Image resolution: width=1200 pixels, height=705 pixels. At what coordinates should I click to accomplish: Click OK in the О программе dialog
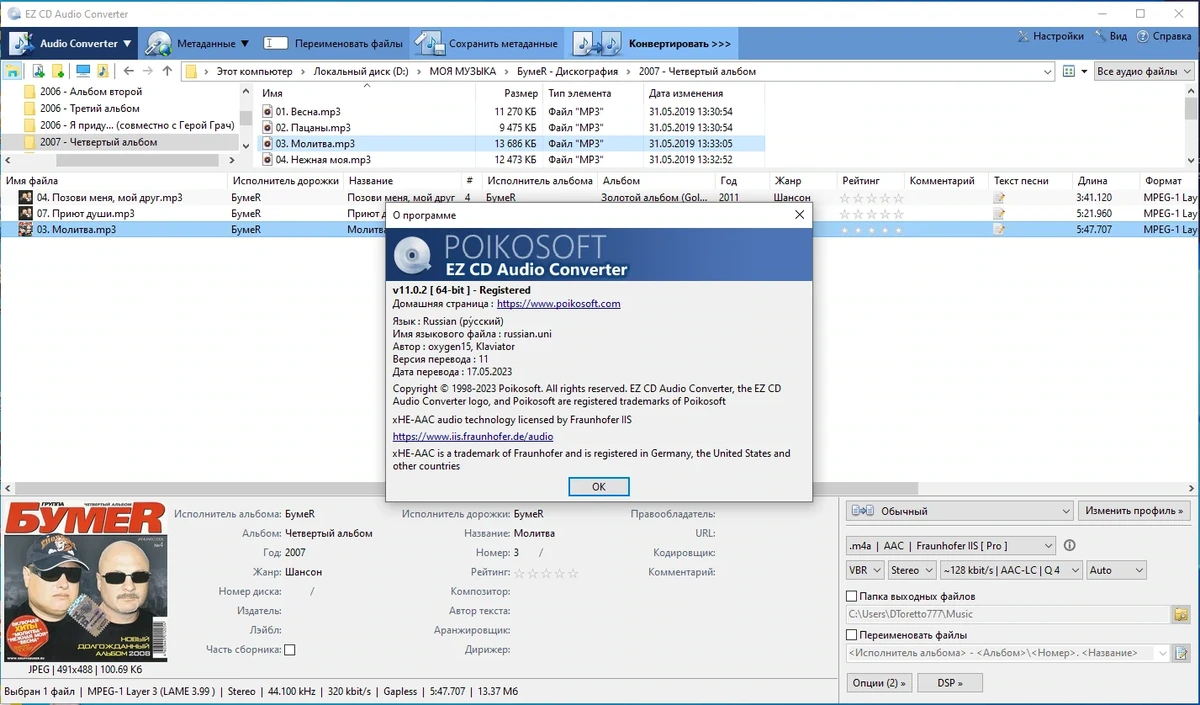point(598,487)
